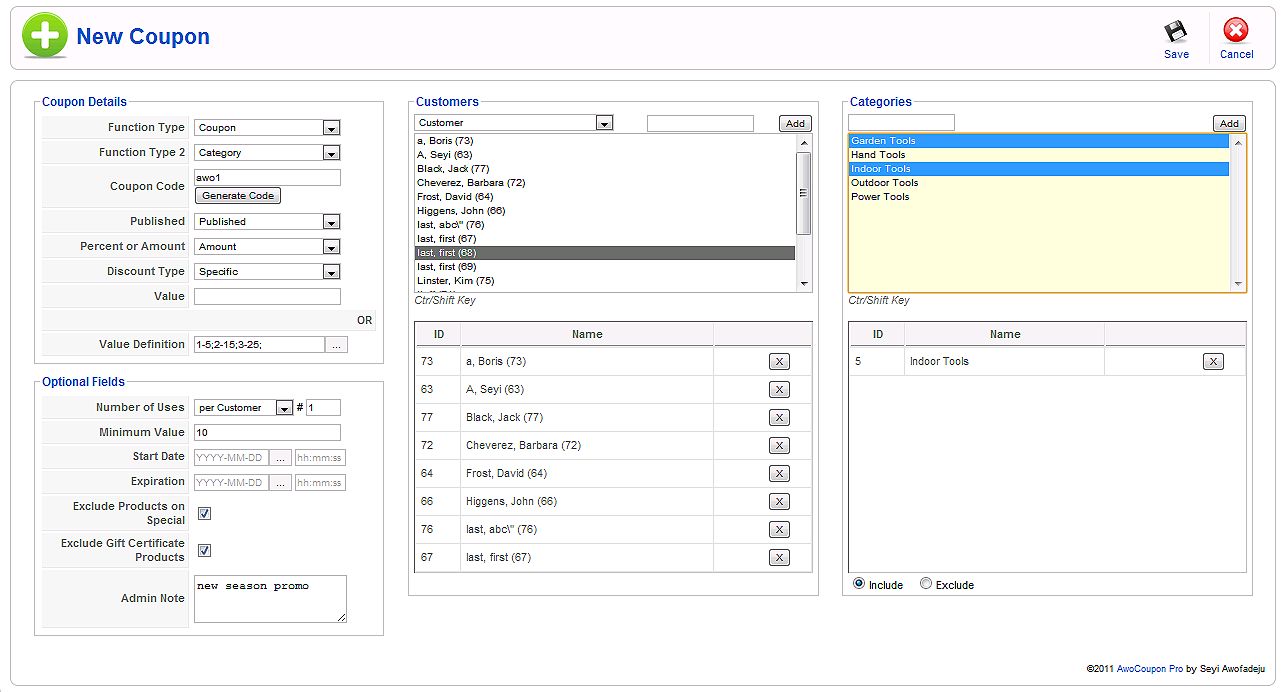Toggle Exclude Products on Special checkbox
This screenshot has width=1284, height=692.
click(204, 513)
